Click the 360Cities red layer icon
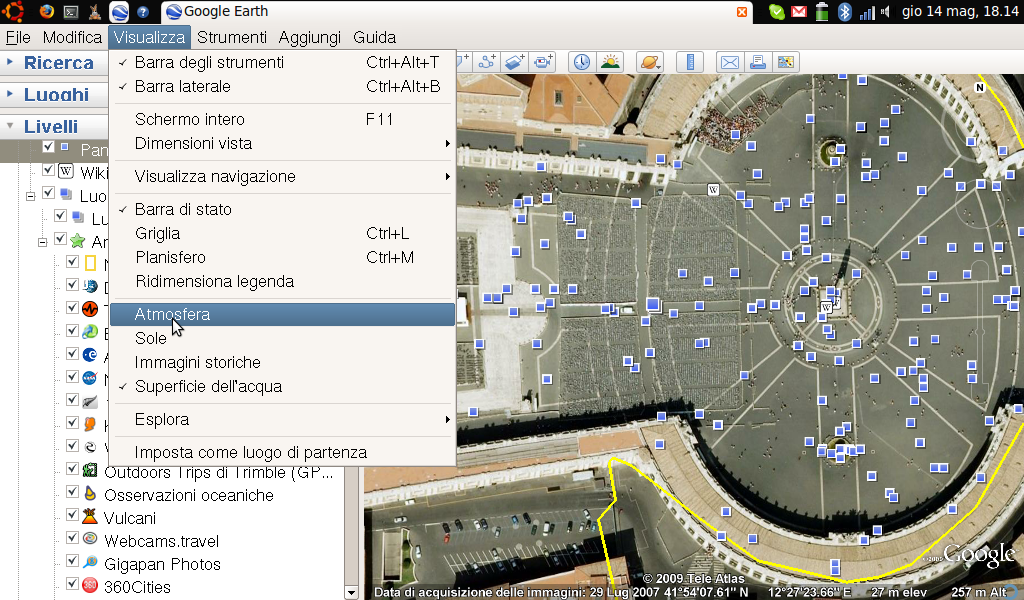 90,586
